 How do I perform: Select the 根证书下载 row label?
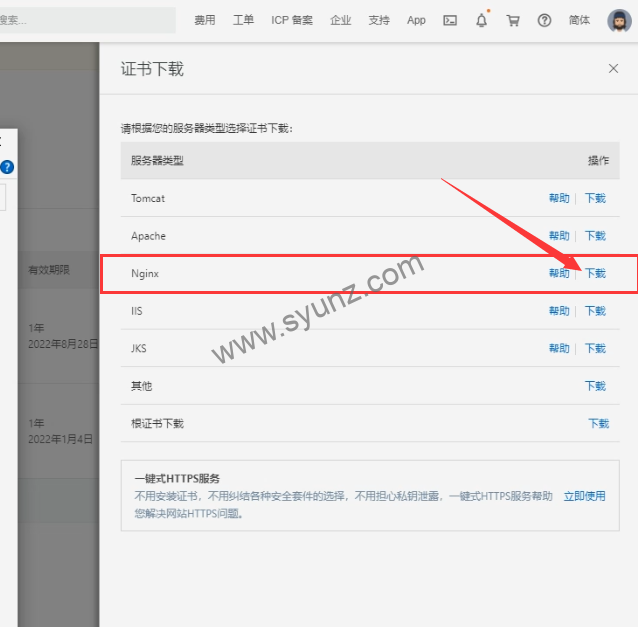(157, 424)
